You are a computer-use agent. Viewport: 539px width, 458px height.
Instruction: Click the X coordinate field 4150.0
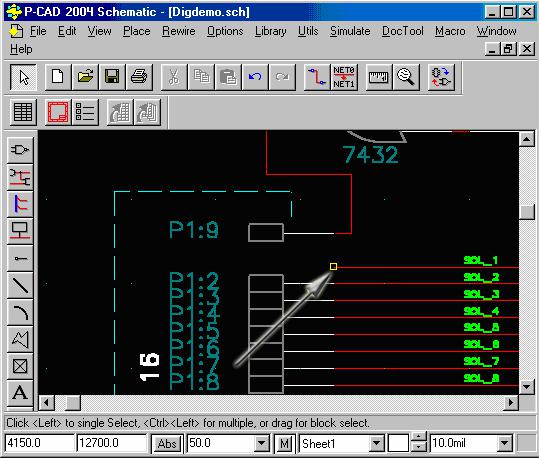40,443
